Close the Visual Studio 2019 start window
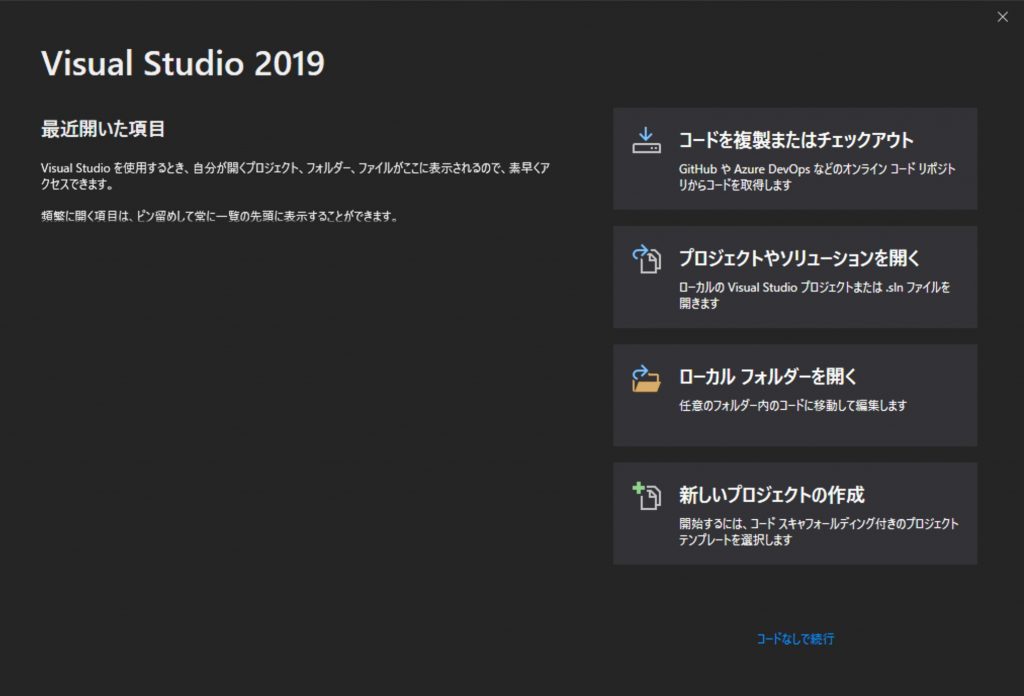This screenshot has height=696, width=1024. click(x=1002, y=17)
